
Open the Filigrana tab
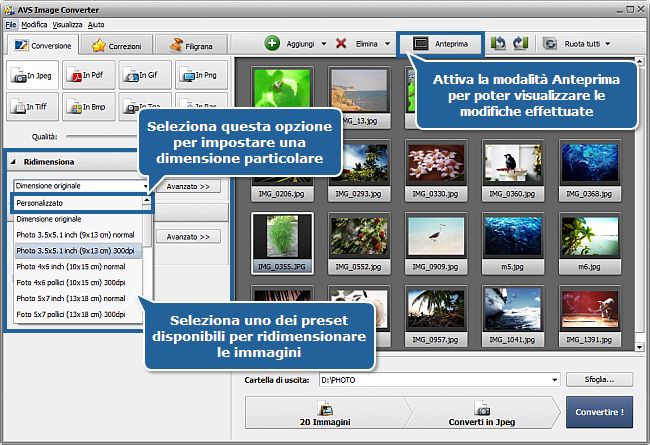pos(194,45)
